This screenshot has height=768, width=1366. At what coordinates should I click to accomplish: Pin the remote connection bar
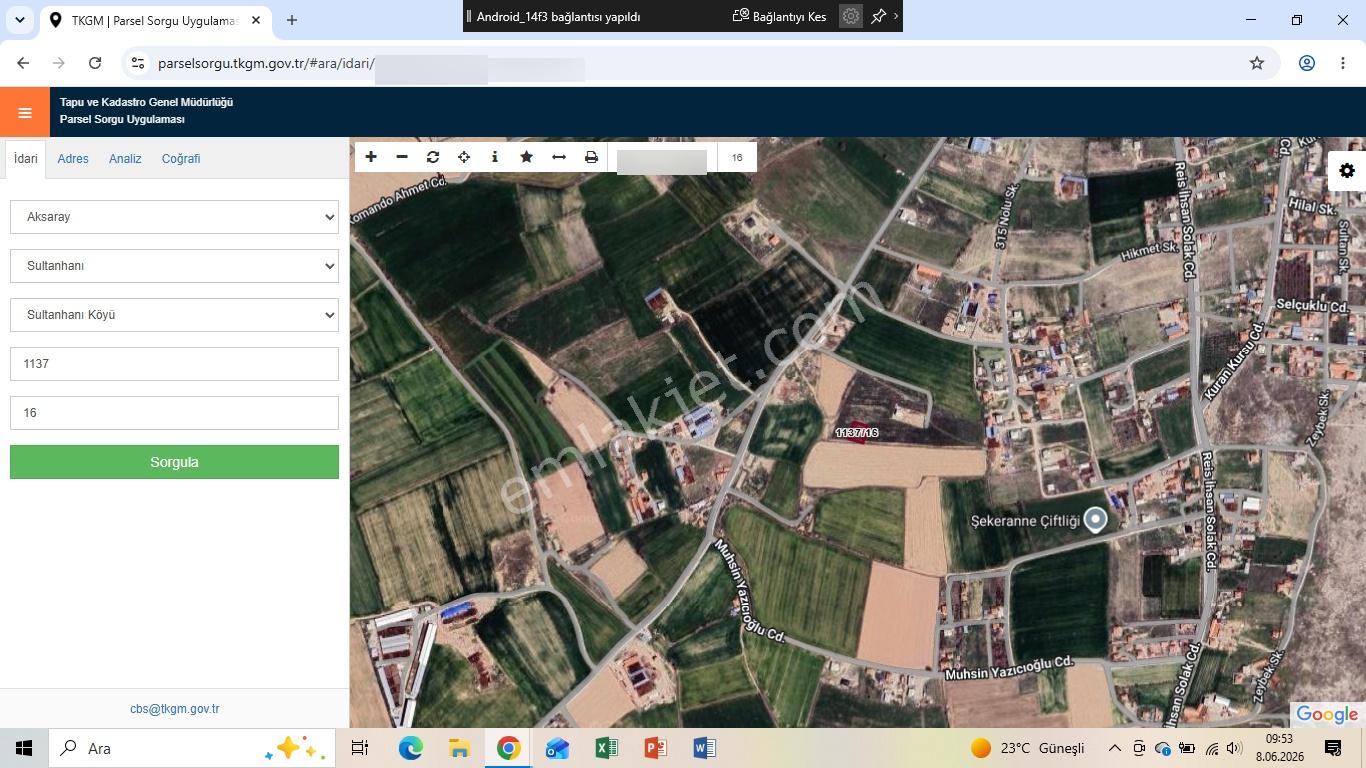(879, 16)
